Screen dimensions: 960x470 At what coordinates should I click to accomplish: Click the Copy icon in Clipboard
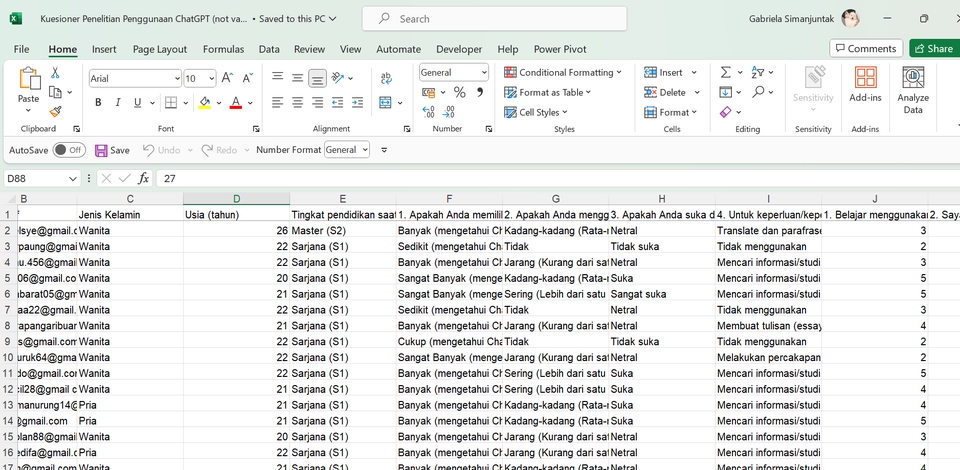point(55,92)
